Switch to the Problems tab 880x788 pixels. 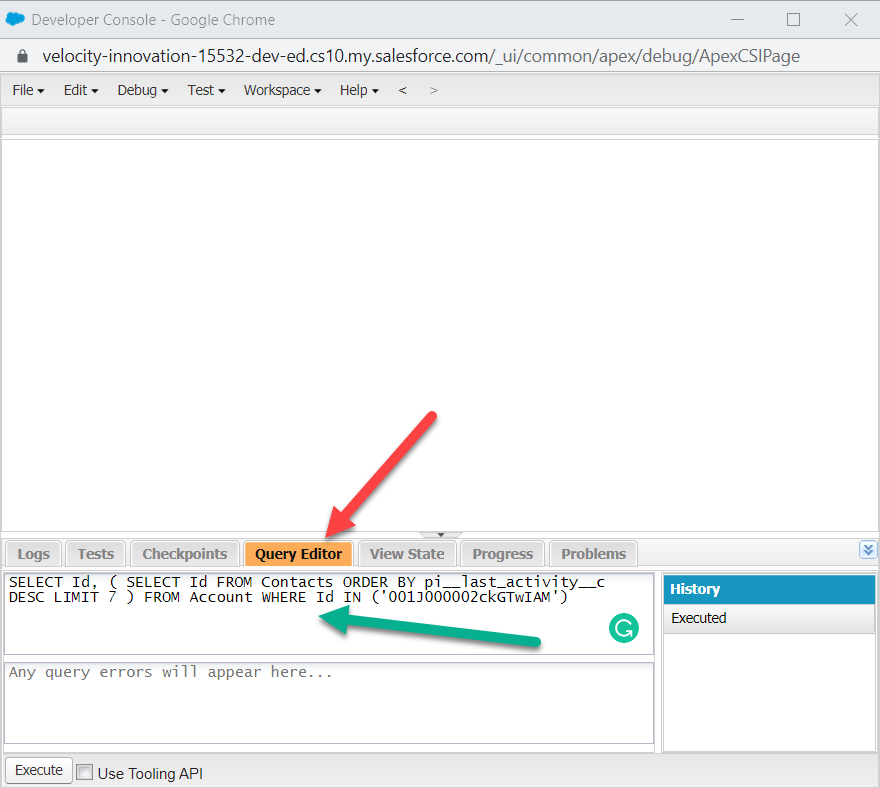593,554
